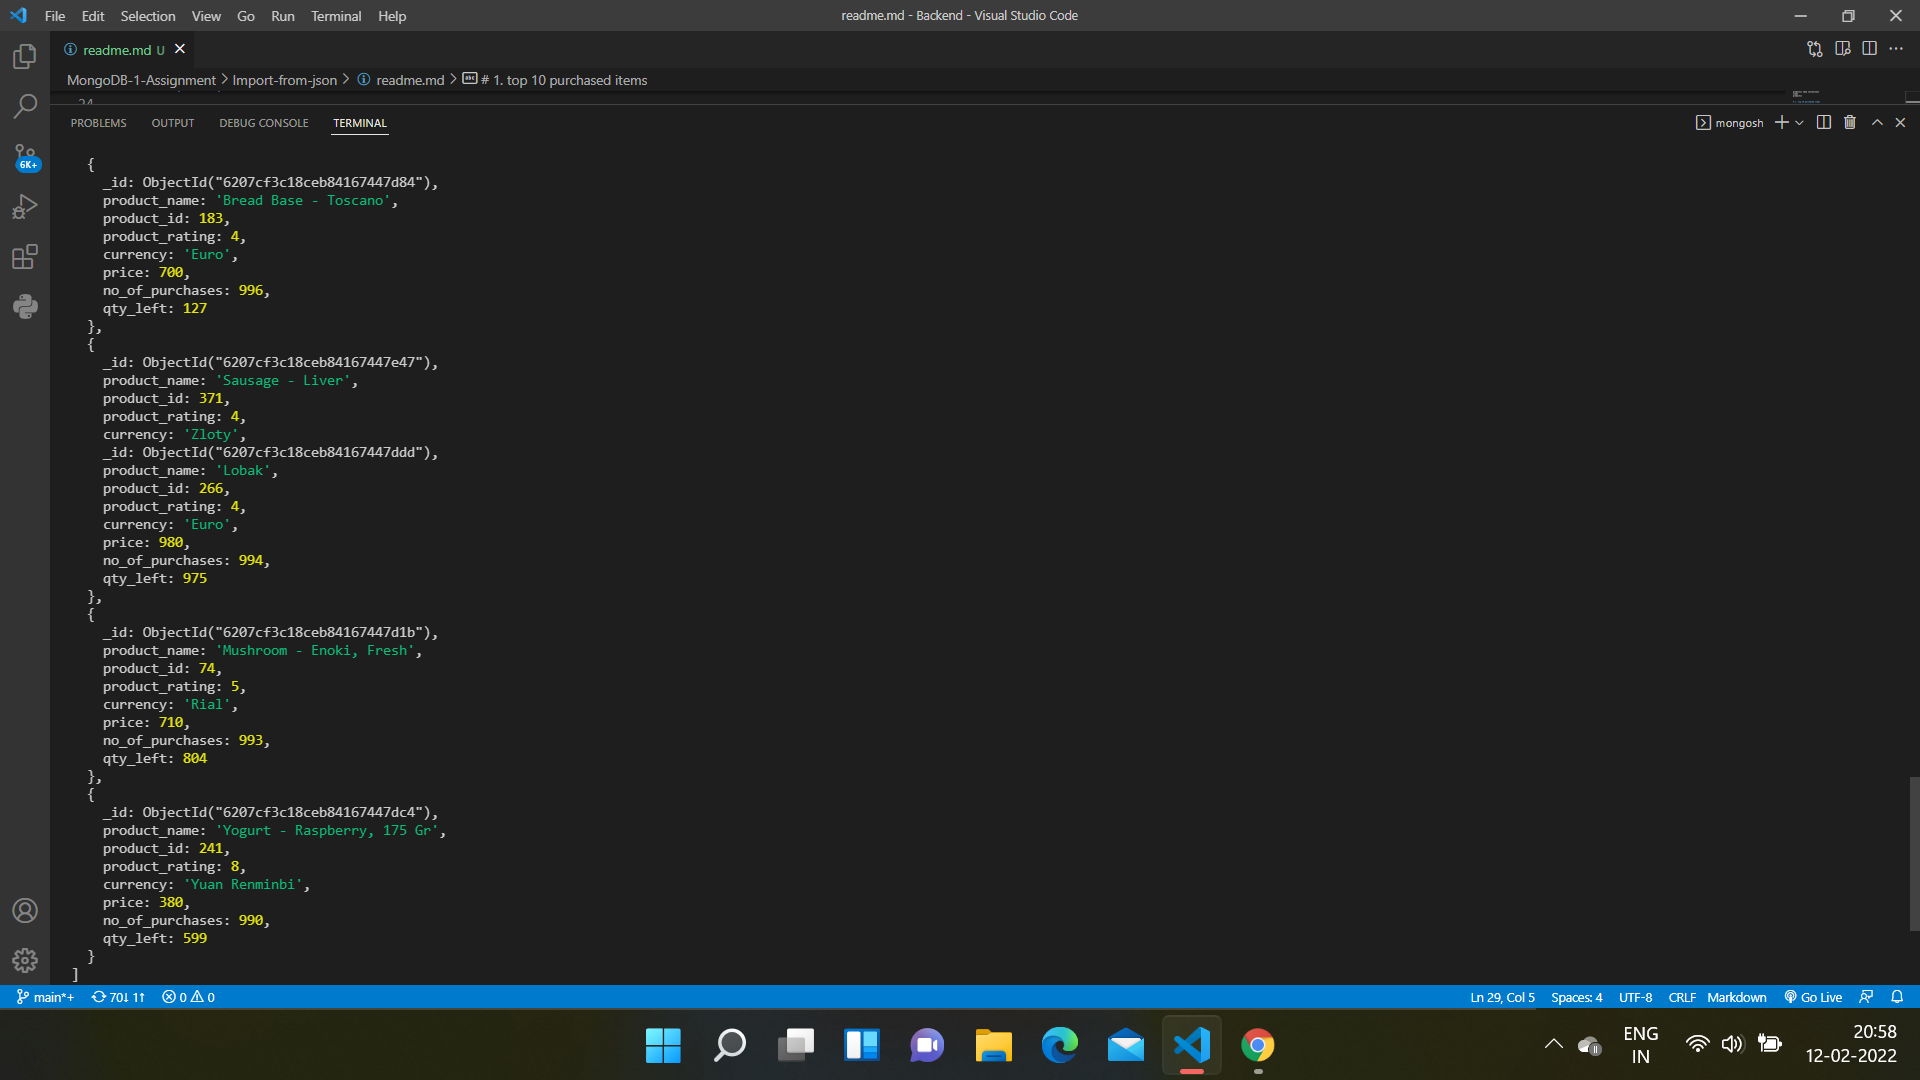Screen dimensions: 1920x1080
Task: Open the Extensions sidebar icon
Action: (24, 257)
